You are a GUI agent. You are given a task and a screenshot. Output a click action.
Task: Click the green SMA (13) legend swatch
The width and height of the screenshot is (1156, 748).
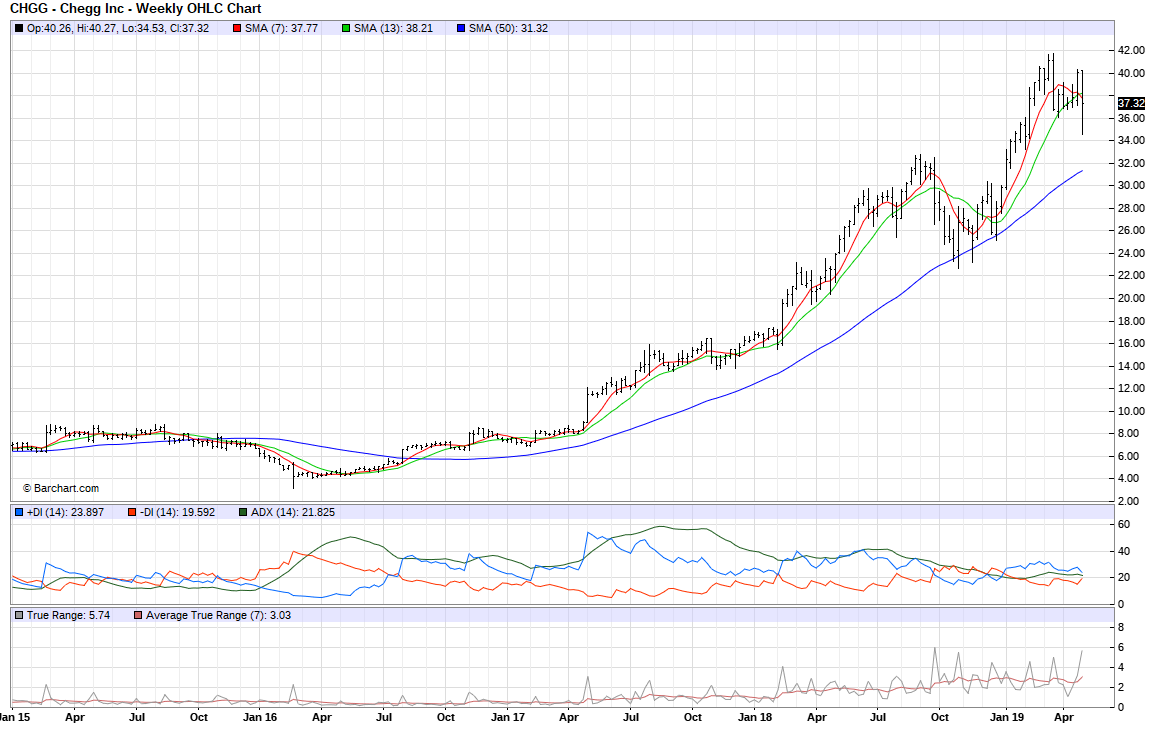[347, 29]
